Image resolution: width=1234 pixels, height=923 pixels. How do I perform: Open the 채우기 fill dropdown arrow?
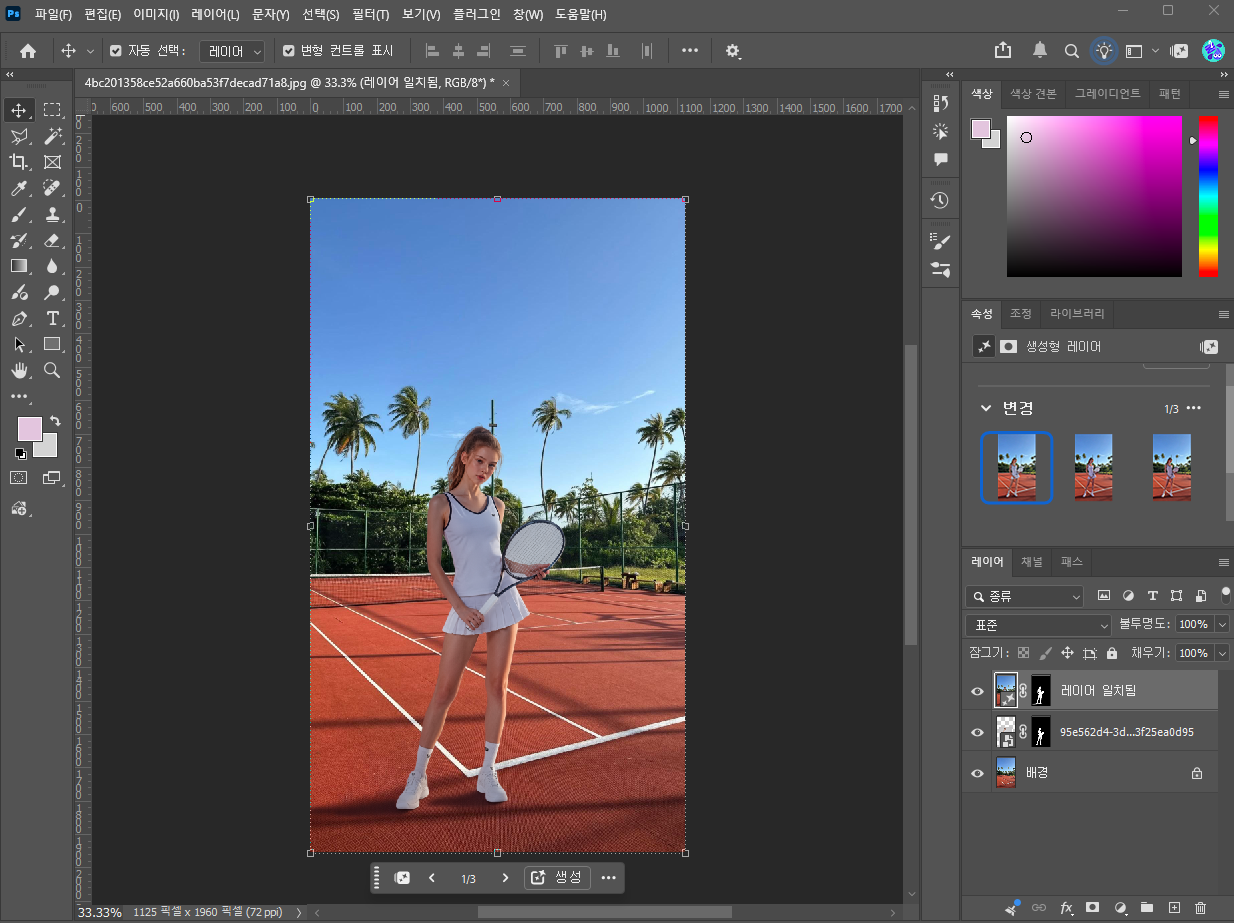1222,653
